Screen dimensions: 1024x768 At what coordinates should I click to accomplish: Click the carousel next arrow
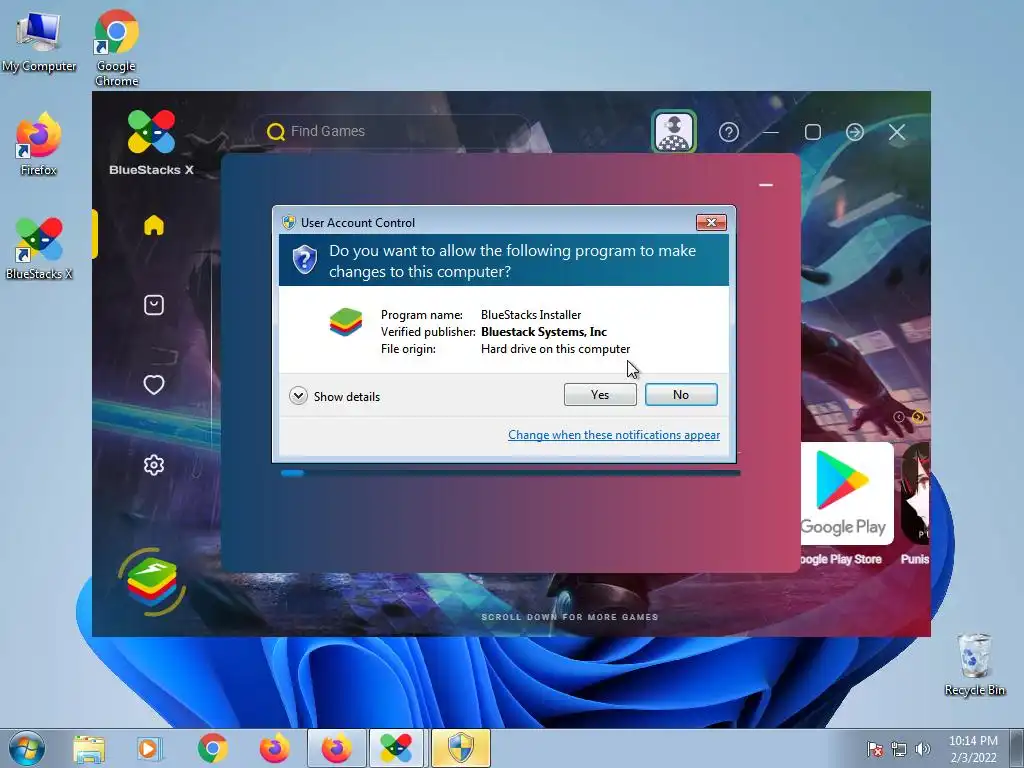918,417
